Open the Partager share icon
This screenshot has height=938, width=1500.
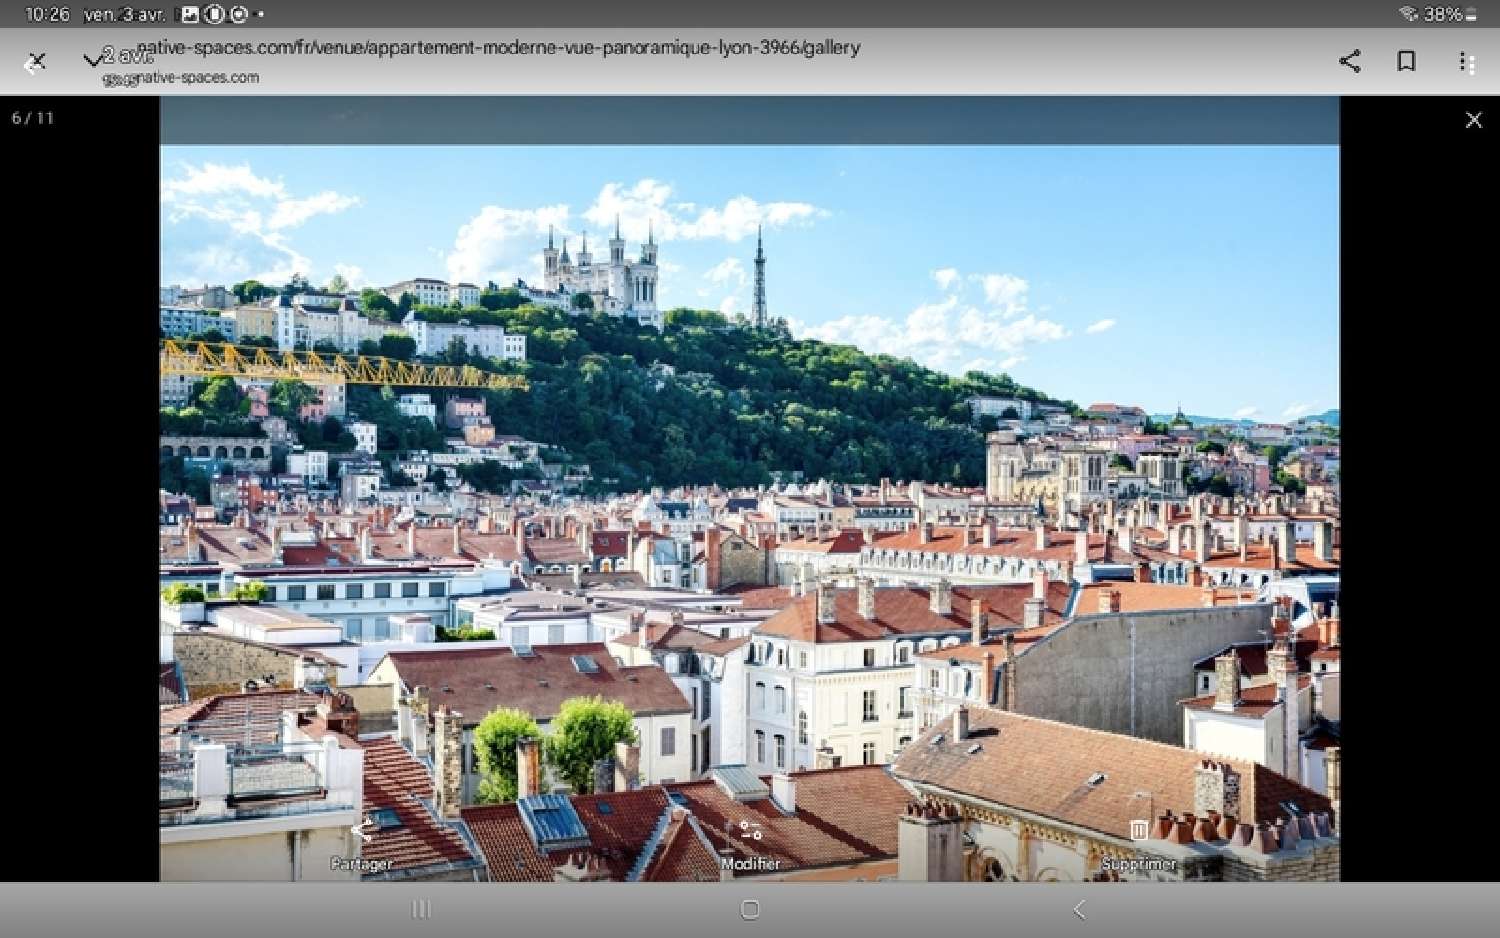pos(362,827)
